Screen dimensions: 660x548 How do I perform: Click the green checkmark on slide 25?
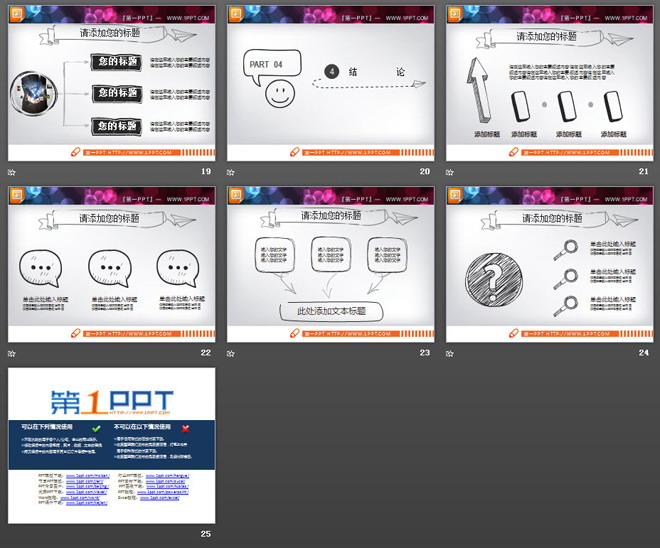pos(96,428)
